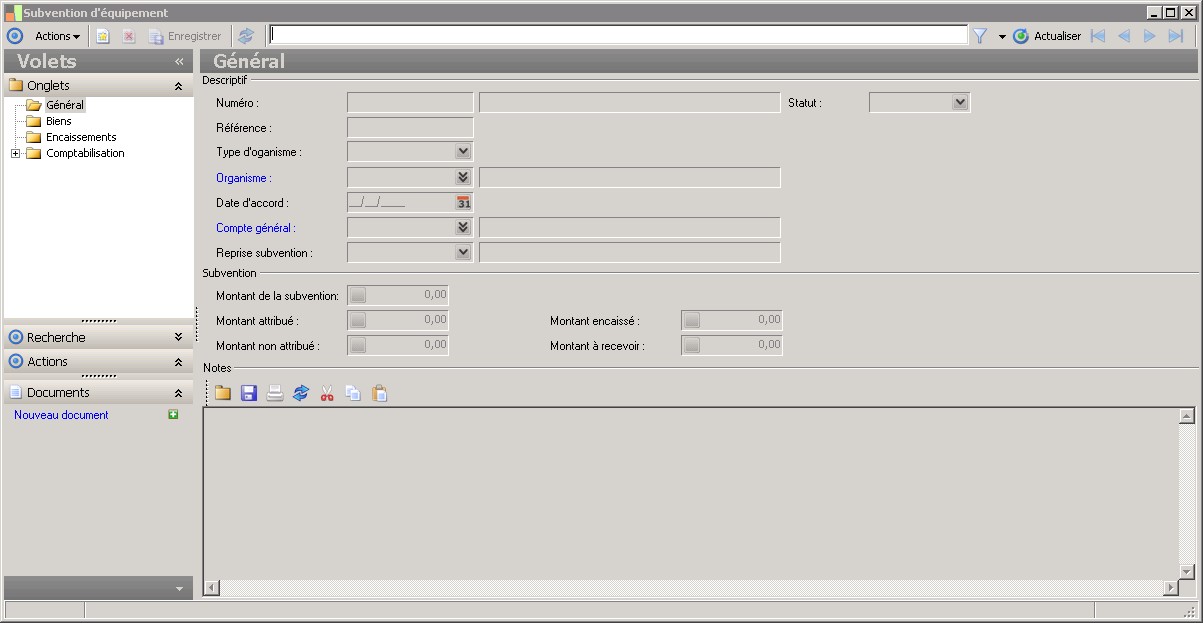1203x623 pixels.
Task: Click calculator icon in Montant attribué field
Action: coord(358,320)
